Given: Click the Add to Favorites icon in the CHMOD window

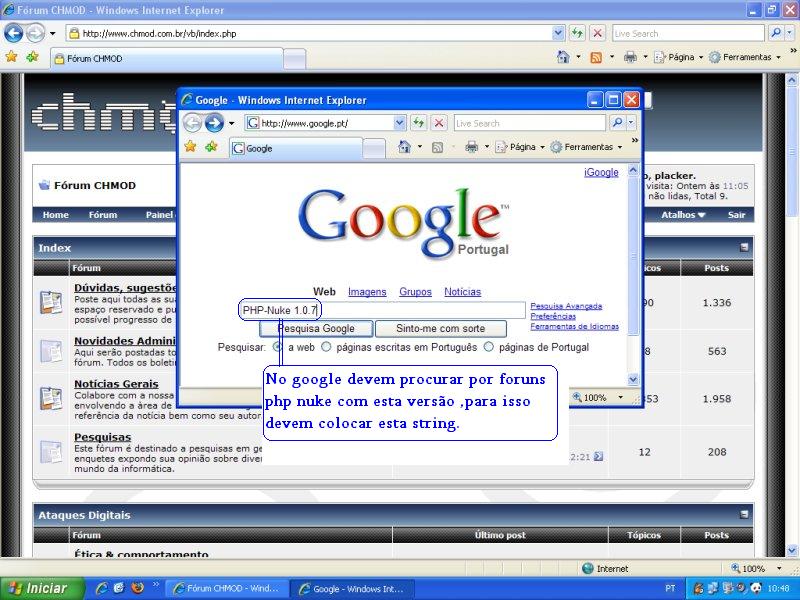Looking at the screenshot, I should 33,57.
